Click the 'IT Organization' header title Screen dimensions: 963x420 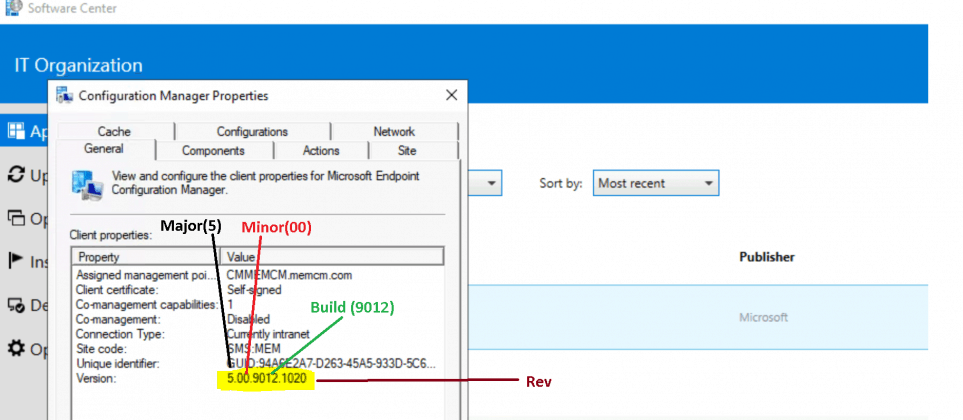click(78, 66)
